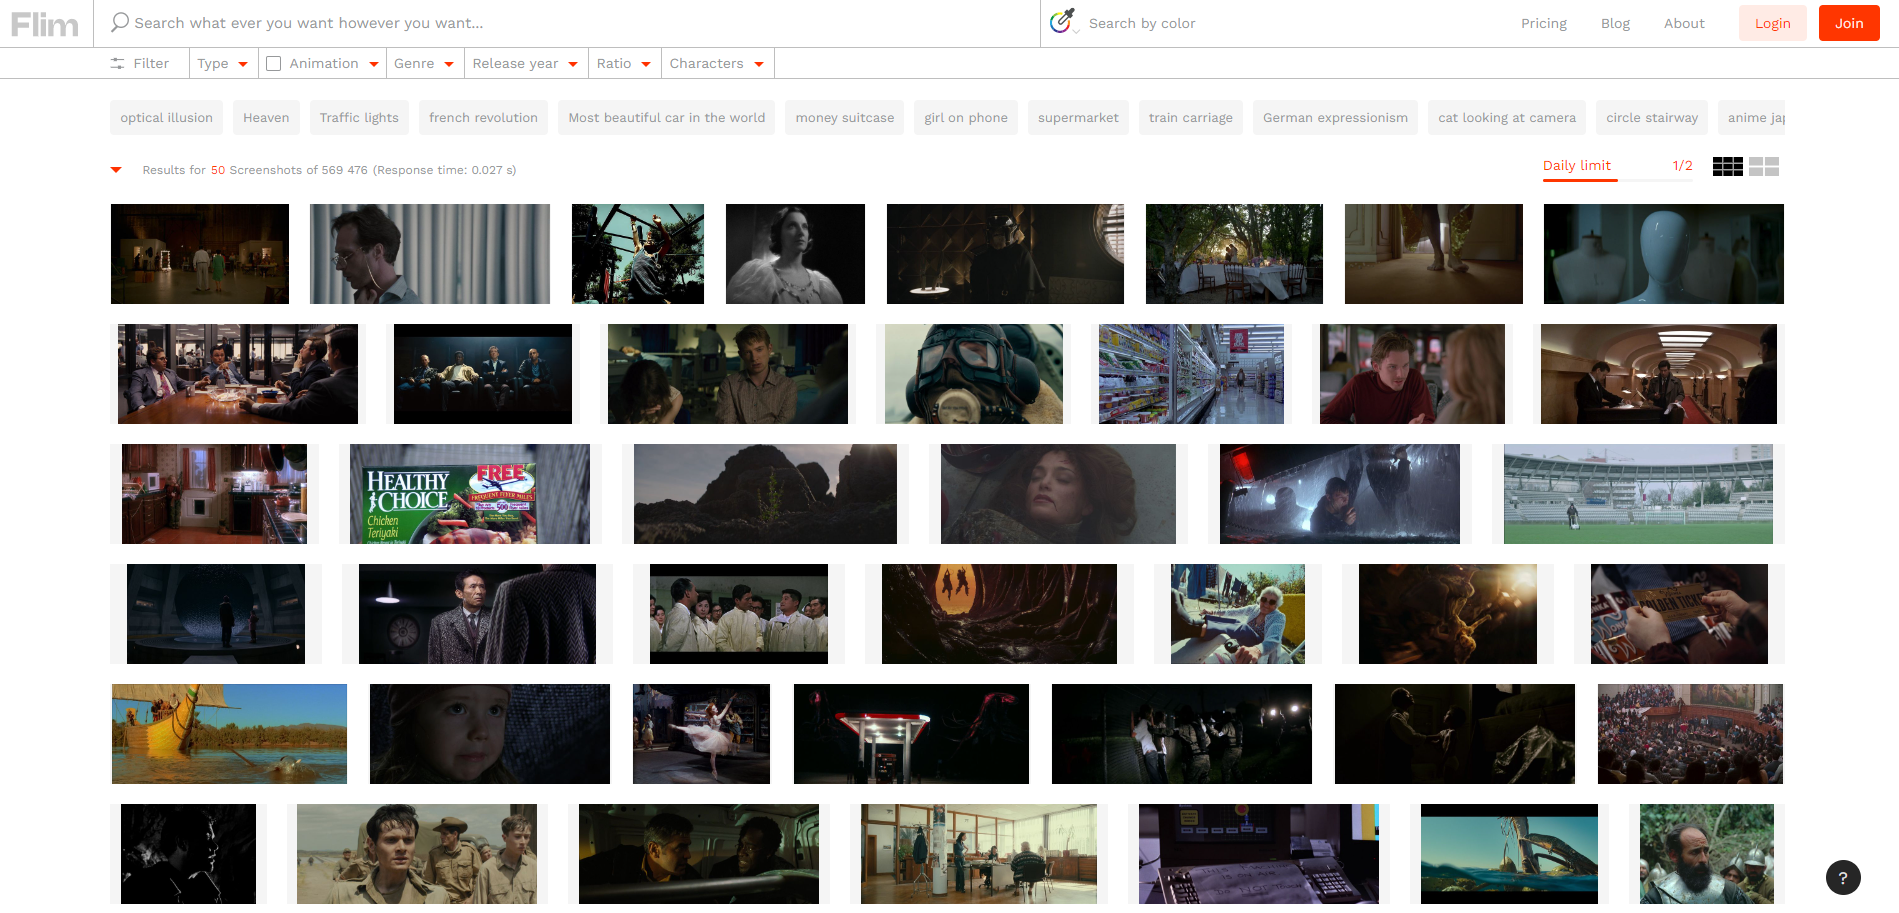
Task: Open the Blog page
Action: [x=1615, y=23]
